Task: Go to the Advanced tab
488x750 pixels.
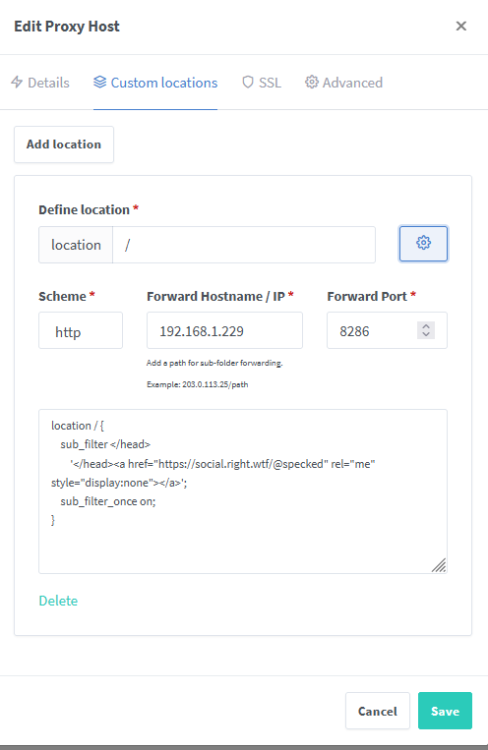Action: 344,83
